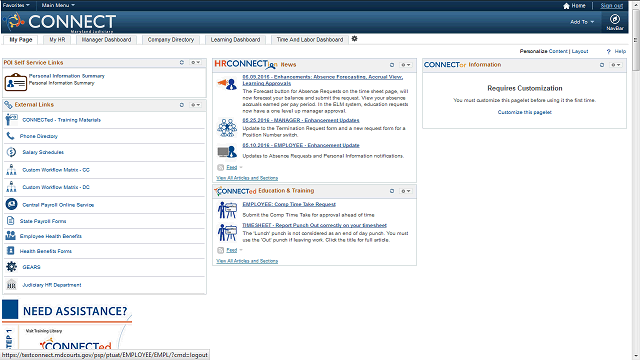Screen dimensions: 640x360
Task: Click the GEARS gear icon
Action: coord(11,267)
